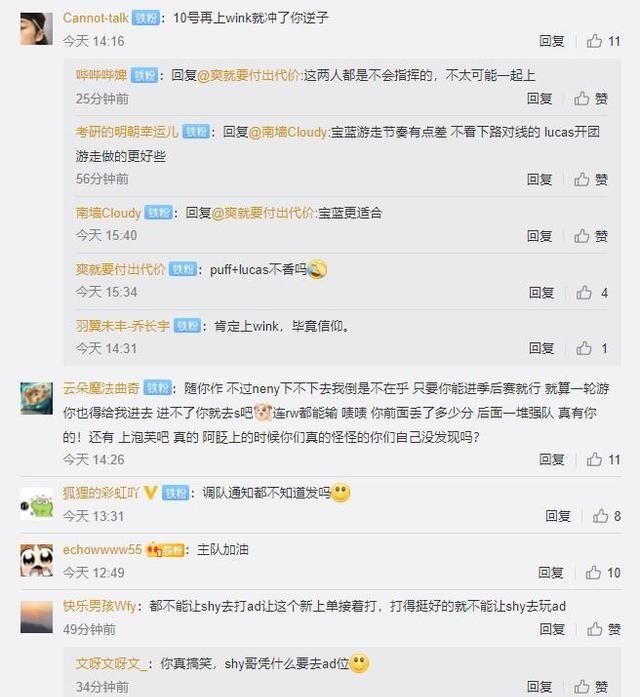Reply to 云朵魔法曲奇's comment at 14:26

552,459
